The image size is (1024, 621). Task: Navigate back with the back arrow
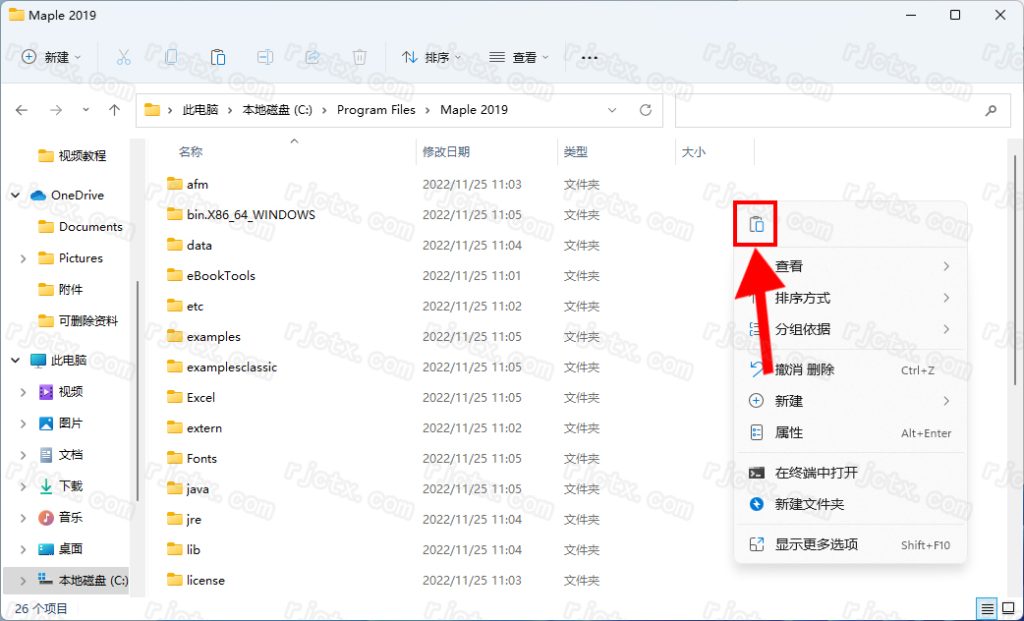22,110
